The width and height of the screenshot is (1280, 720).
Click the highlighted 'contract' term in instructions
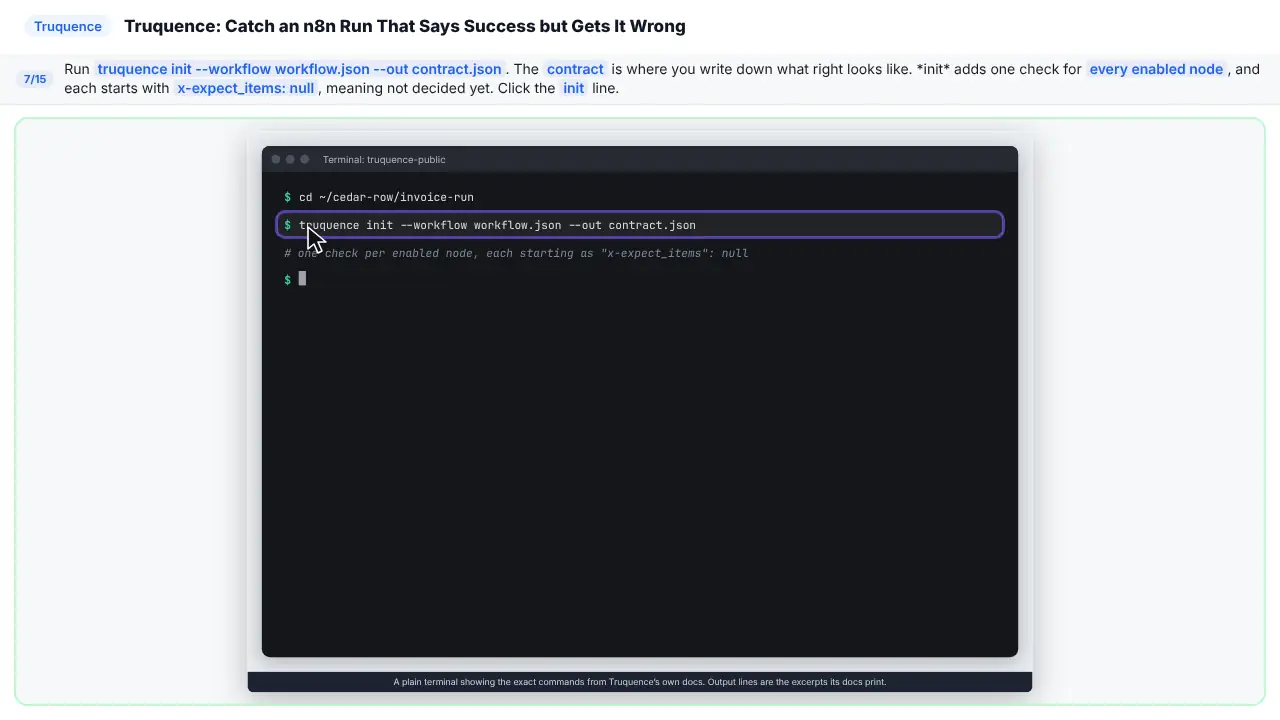point(575,69)
